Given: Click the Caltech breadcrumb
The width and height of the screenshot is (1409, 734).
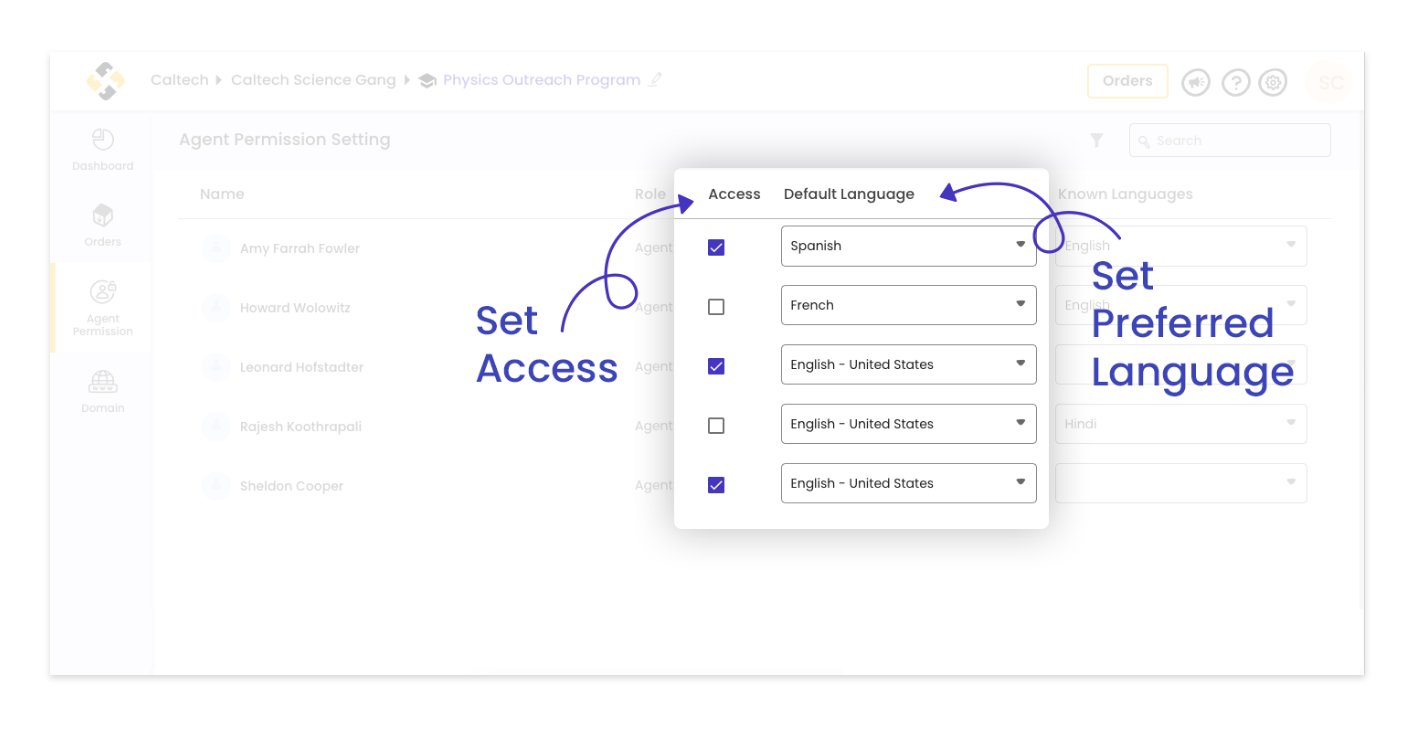Looking at the screenshot, I should pos(179,80).
